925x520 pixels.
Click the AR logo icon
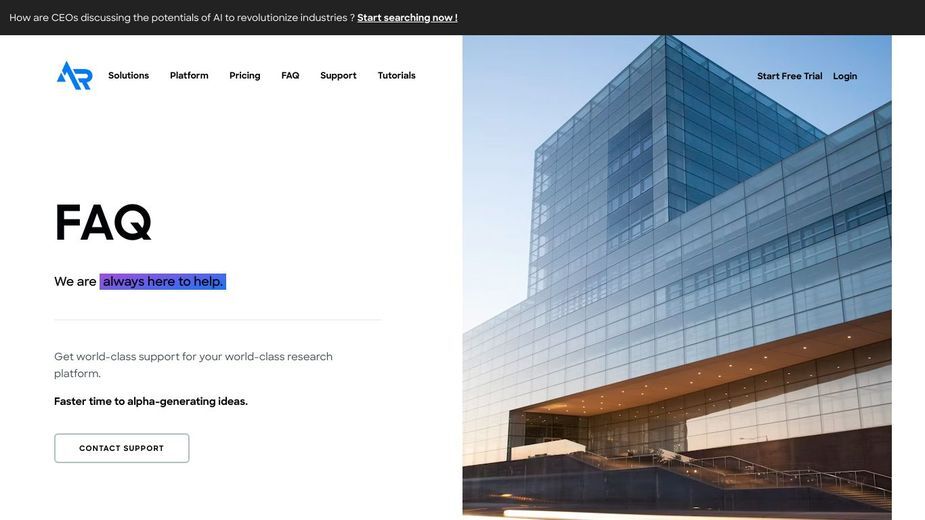[x=74, y=76]
